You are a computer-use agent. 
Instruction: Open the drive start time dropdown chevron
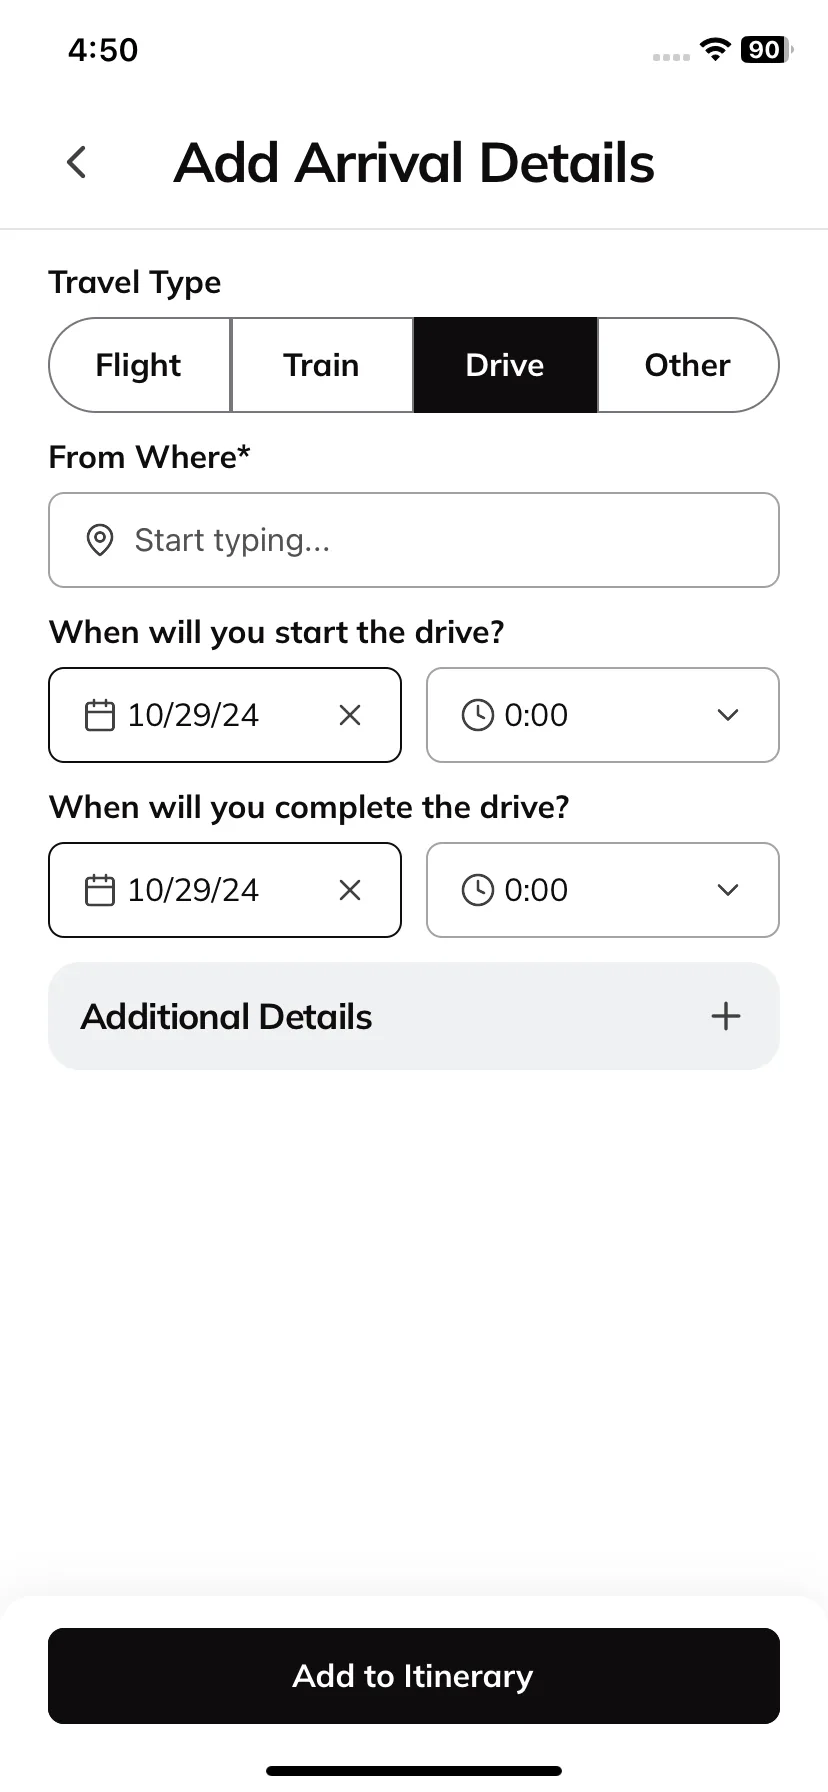coord(728,715)
